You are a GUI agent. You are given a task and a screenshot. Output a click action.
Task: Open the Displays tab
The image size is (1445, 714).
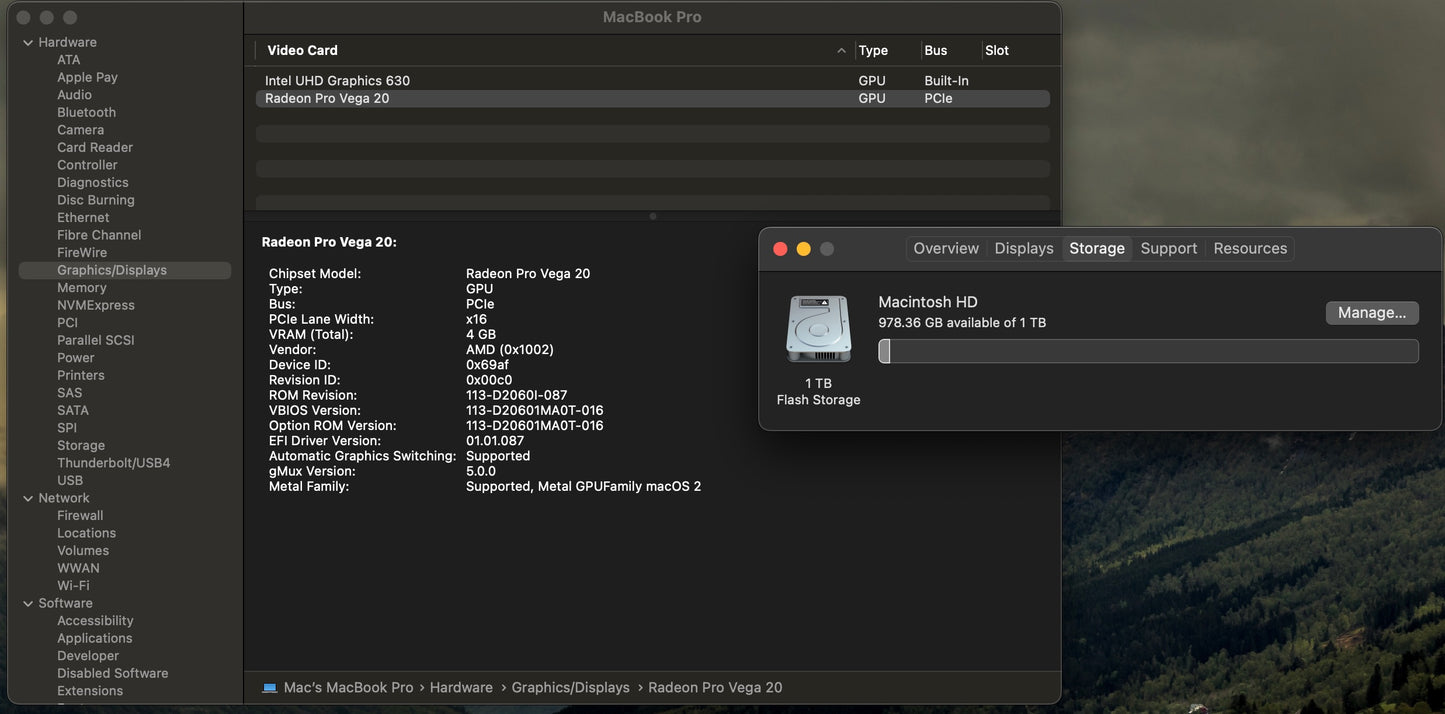tap(1023, 249)
